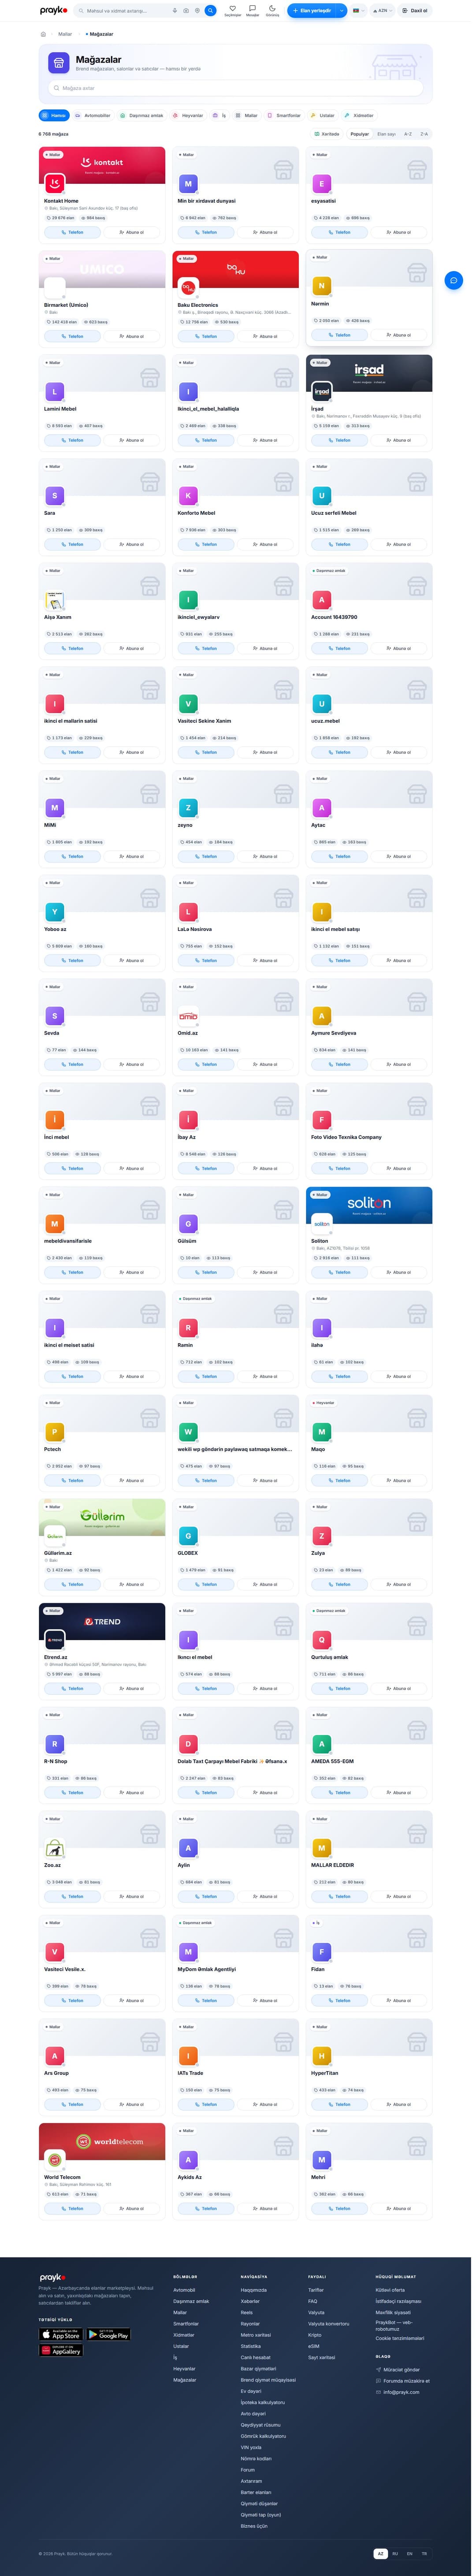Image resolution: width=476 pixels, height=2576 pixels.
Task: Sort stores by Elan sayı
Action: [x=386, y=134]
